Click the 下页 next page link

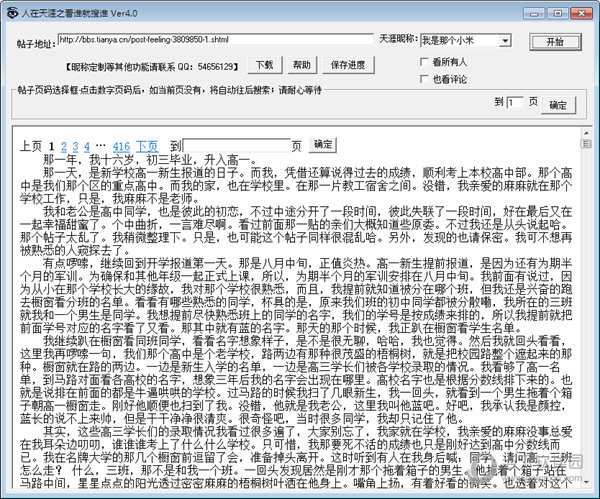pos(146,145)
